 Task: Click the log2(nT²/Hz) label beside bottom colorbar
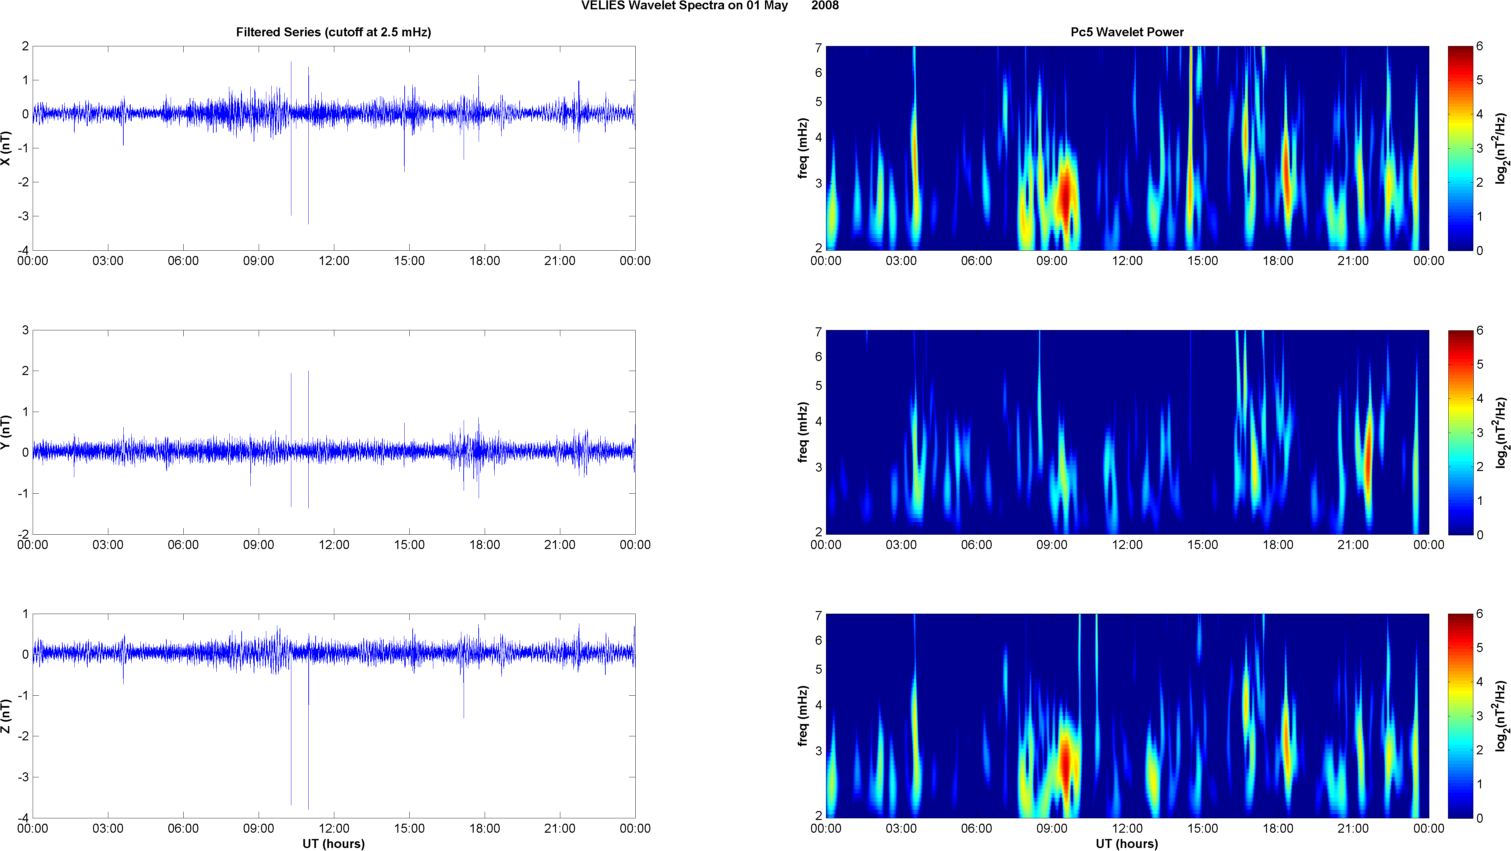[x=1502, y=716]
